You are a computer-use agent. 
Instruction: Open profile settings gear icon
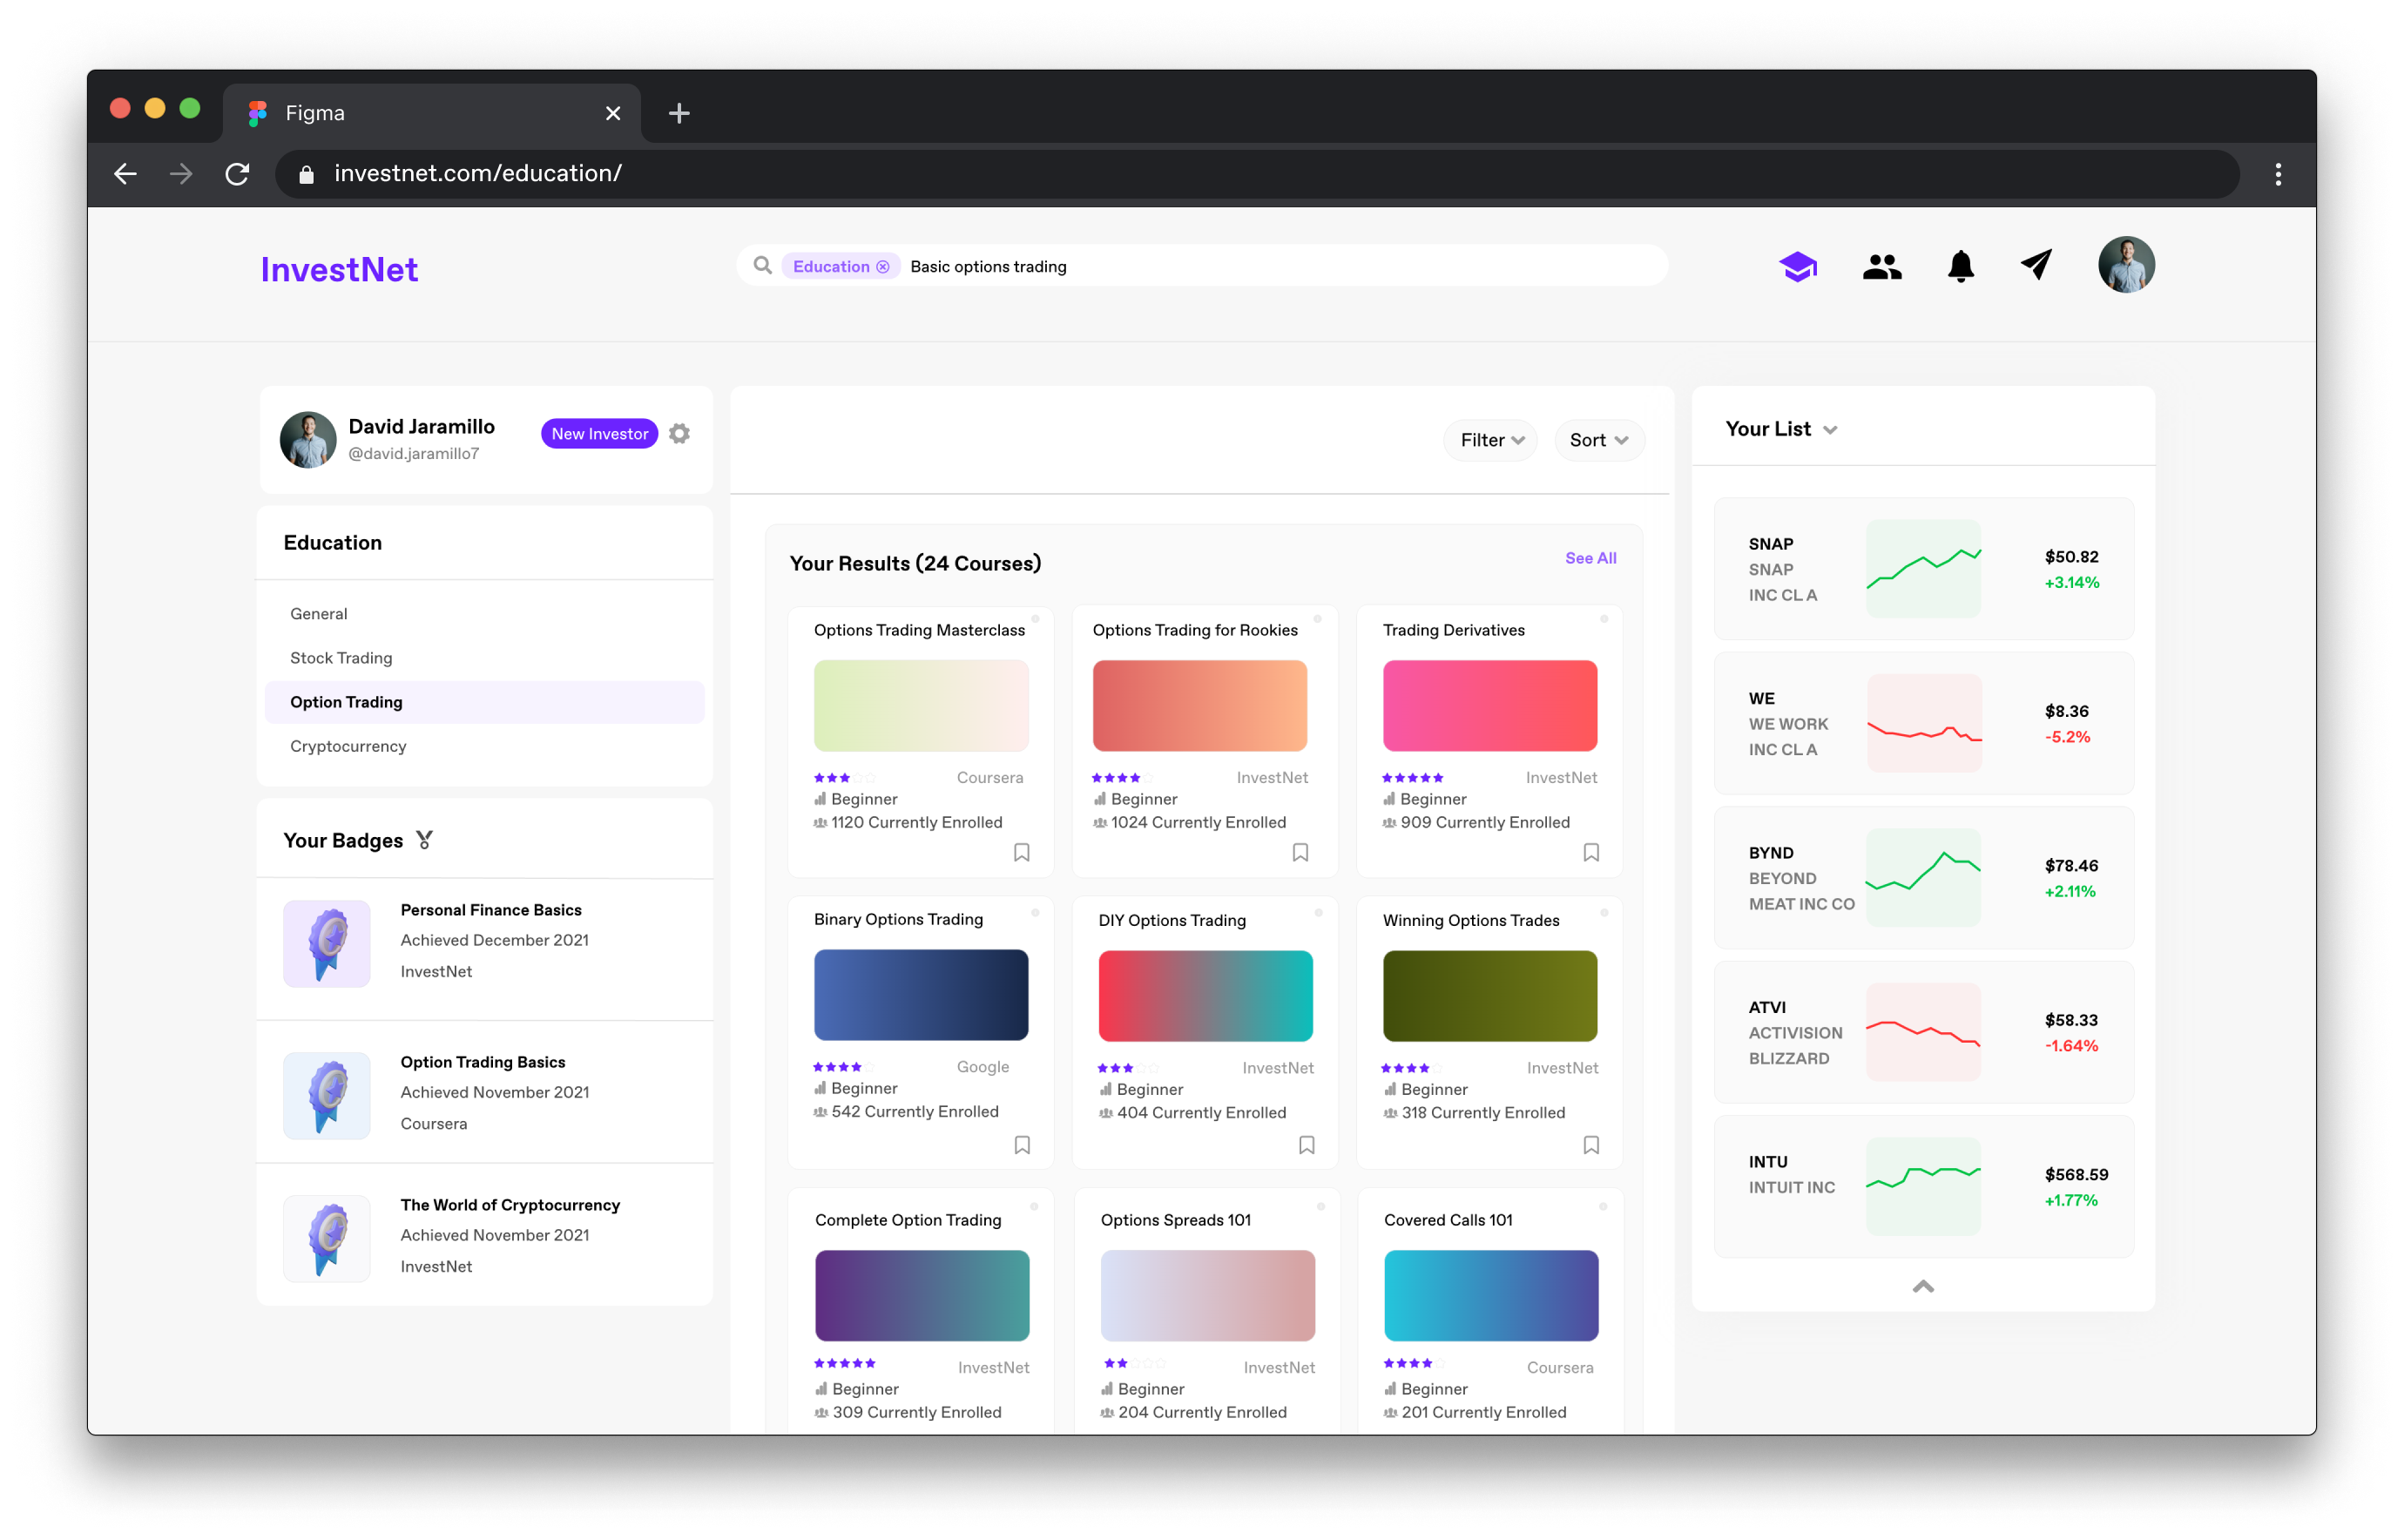coord(679,433)
